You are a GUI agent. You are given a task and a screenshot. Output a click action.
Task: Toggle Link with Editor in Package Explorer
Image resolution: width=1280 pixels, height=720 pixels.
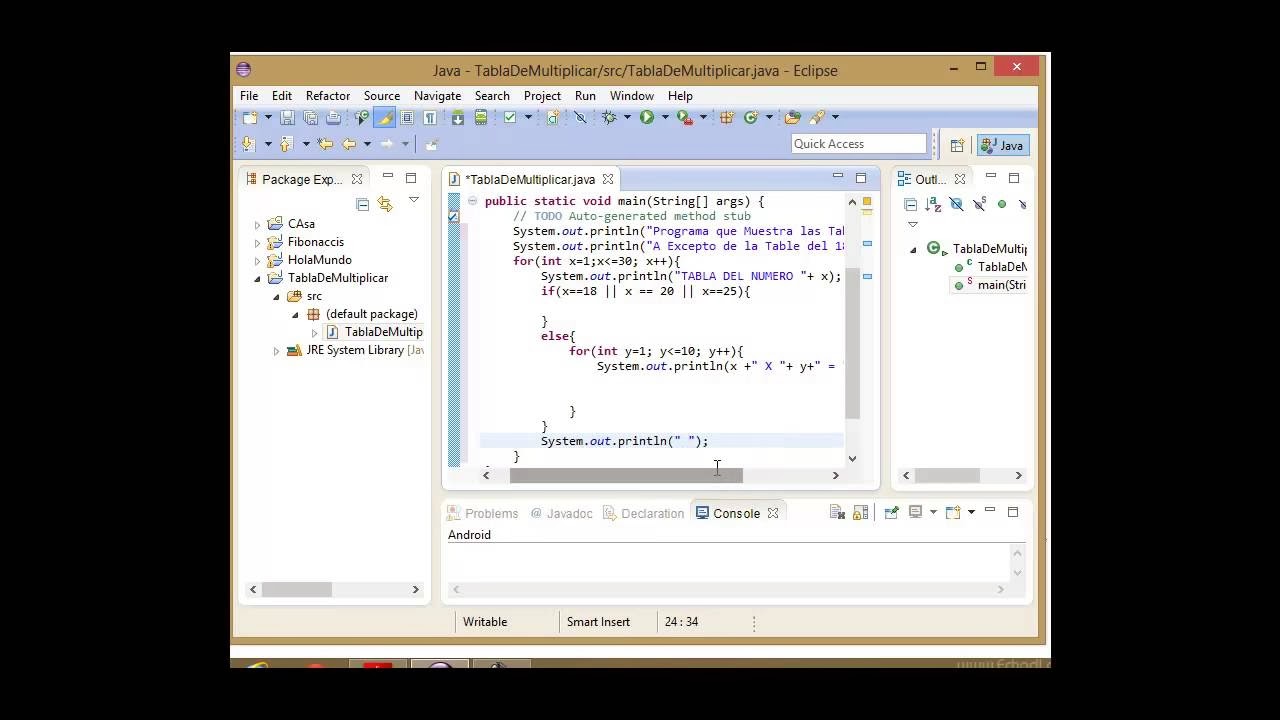point(385,204)
